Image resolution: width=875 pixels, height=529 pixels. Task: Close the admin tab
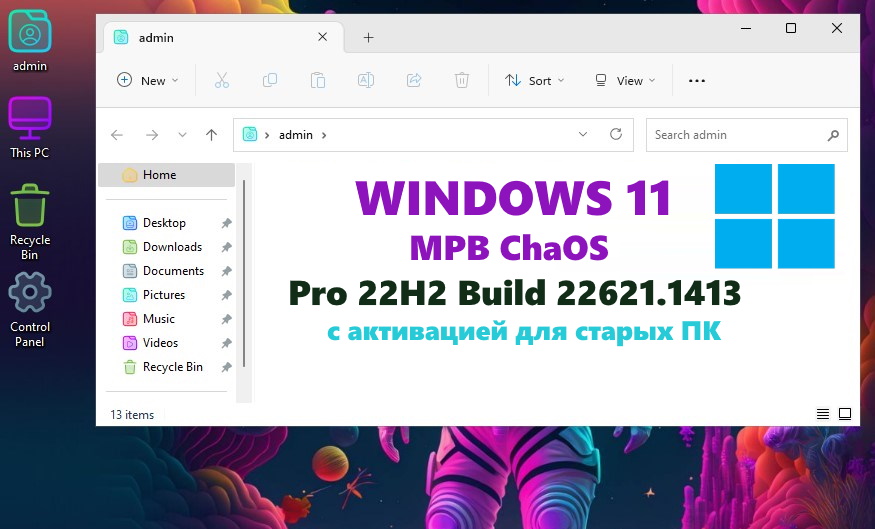322,37
